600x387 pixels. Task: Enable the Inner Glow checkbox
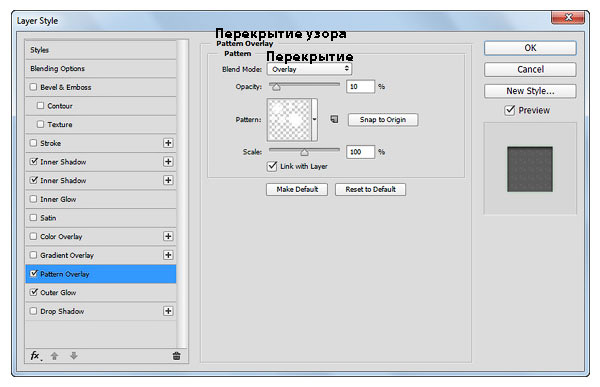click(x=34, y=199)
